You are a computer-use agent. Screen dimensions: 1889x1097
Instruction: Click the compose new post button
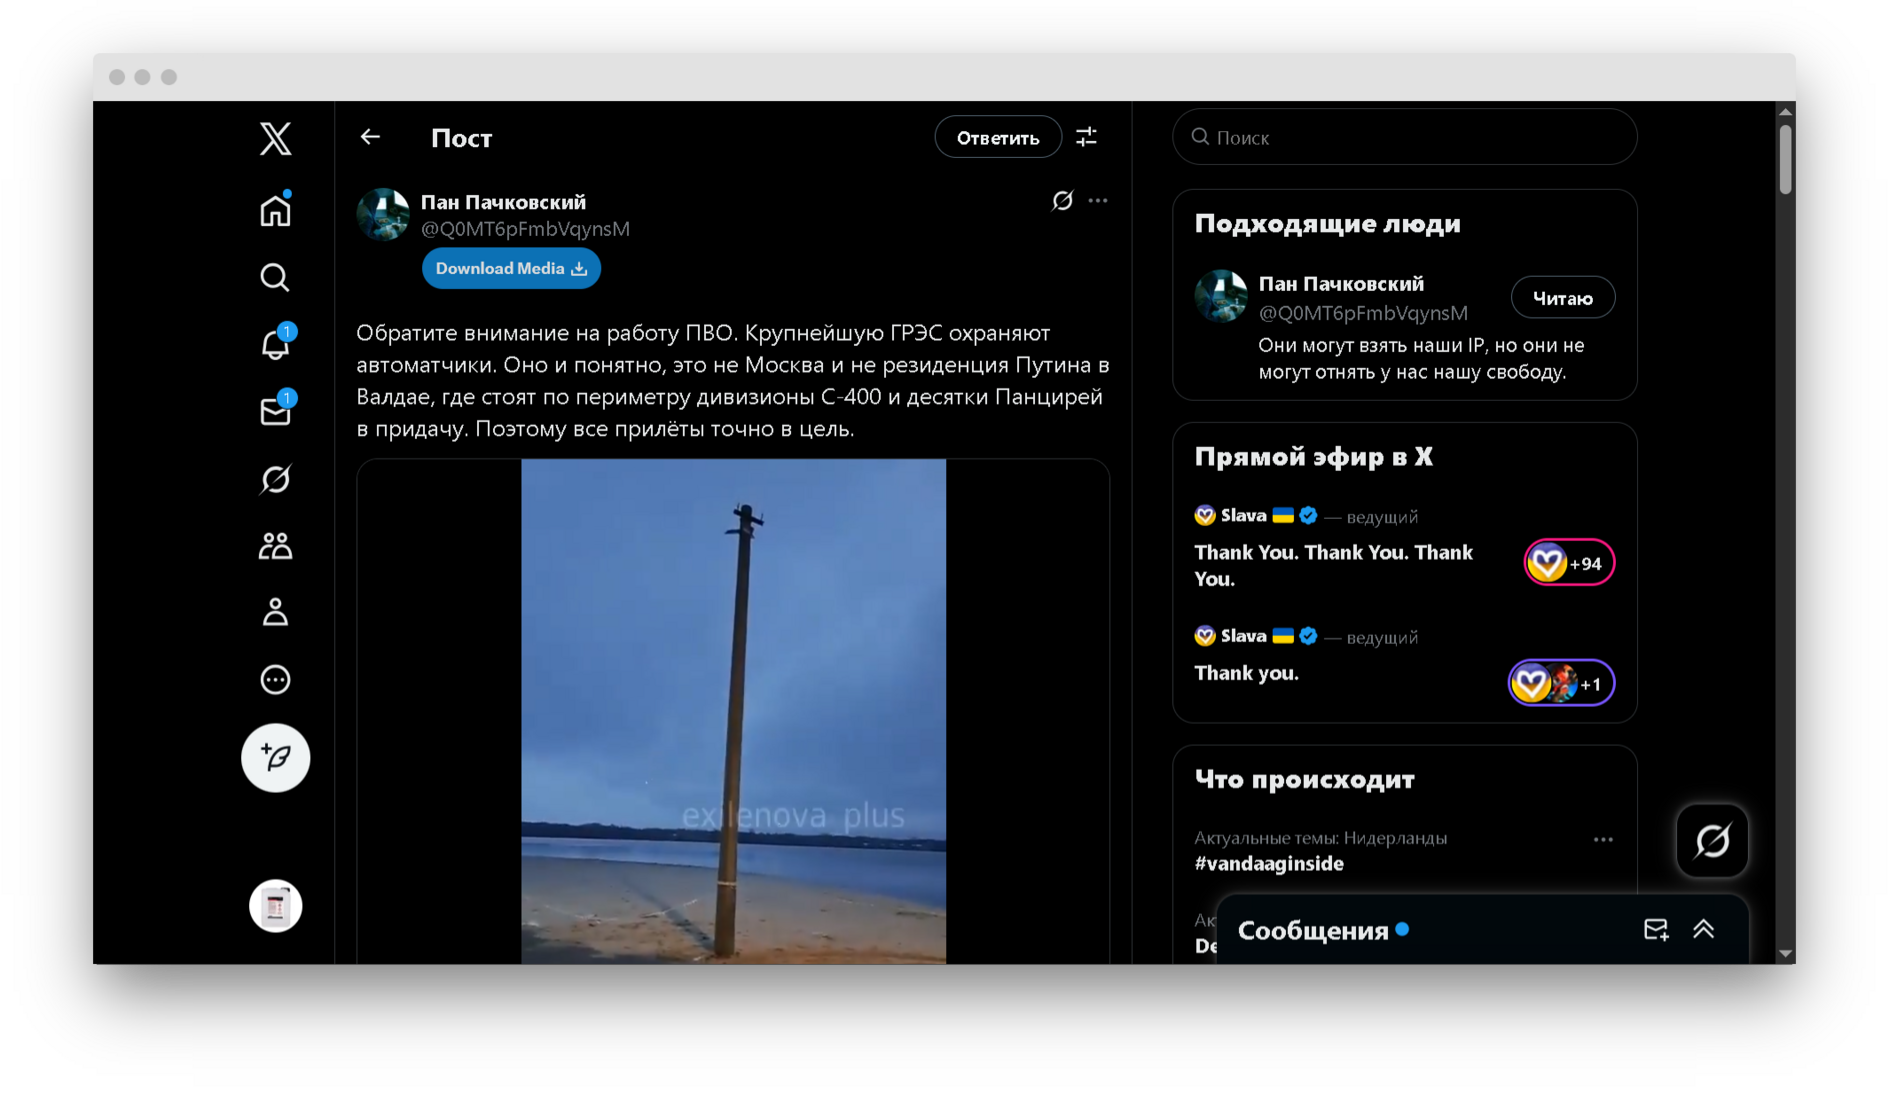click(x=275, y=758)
